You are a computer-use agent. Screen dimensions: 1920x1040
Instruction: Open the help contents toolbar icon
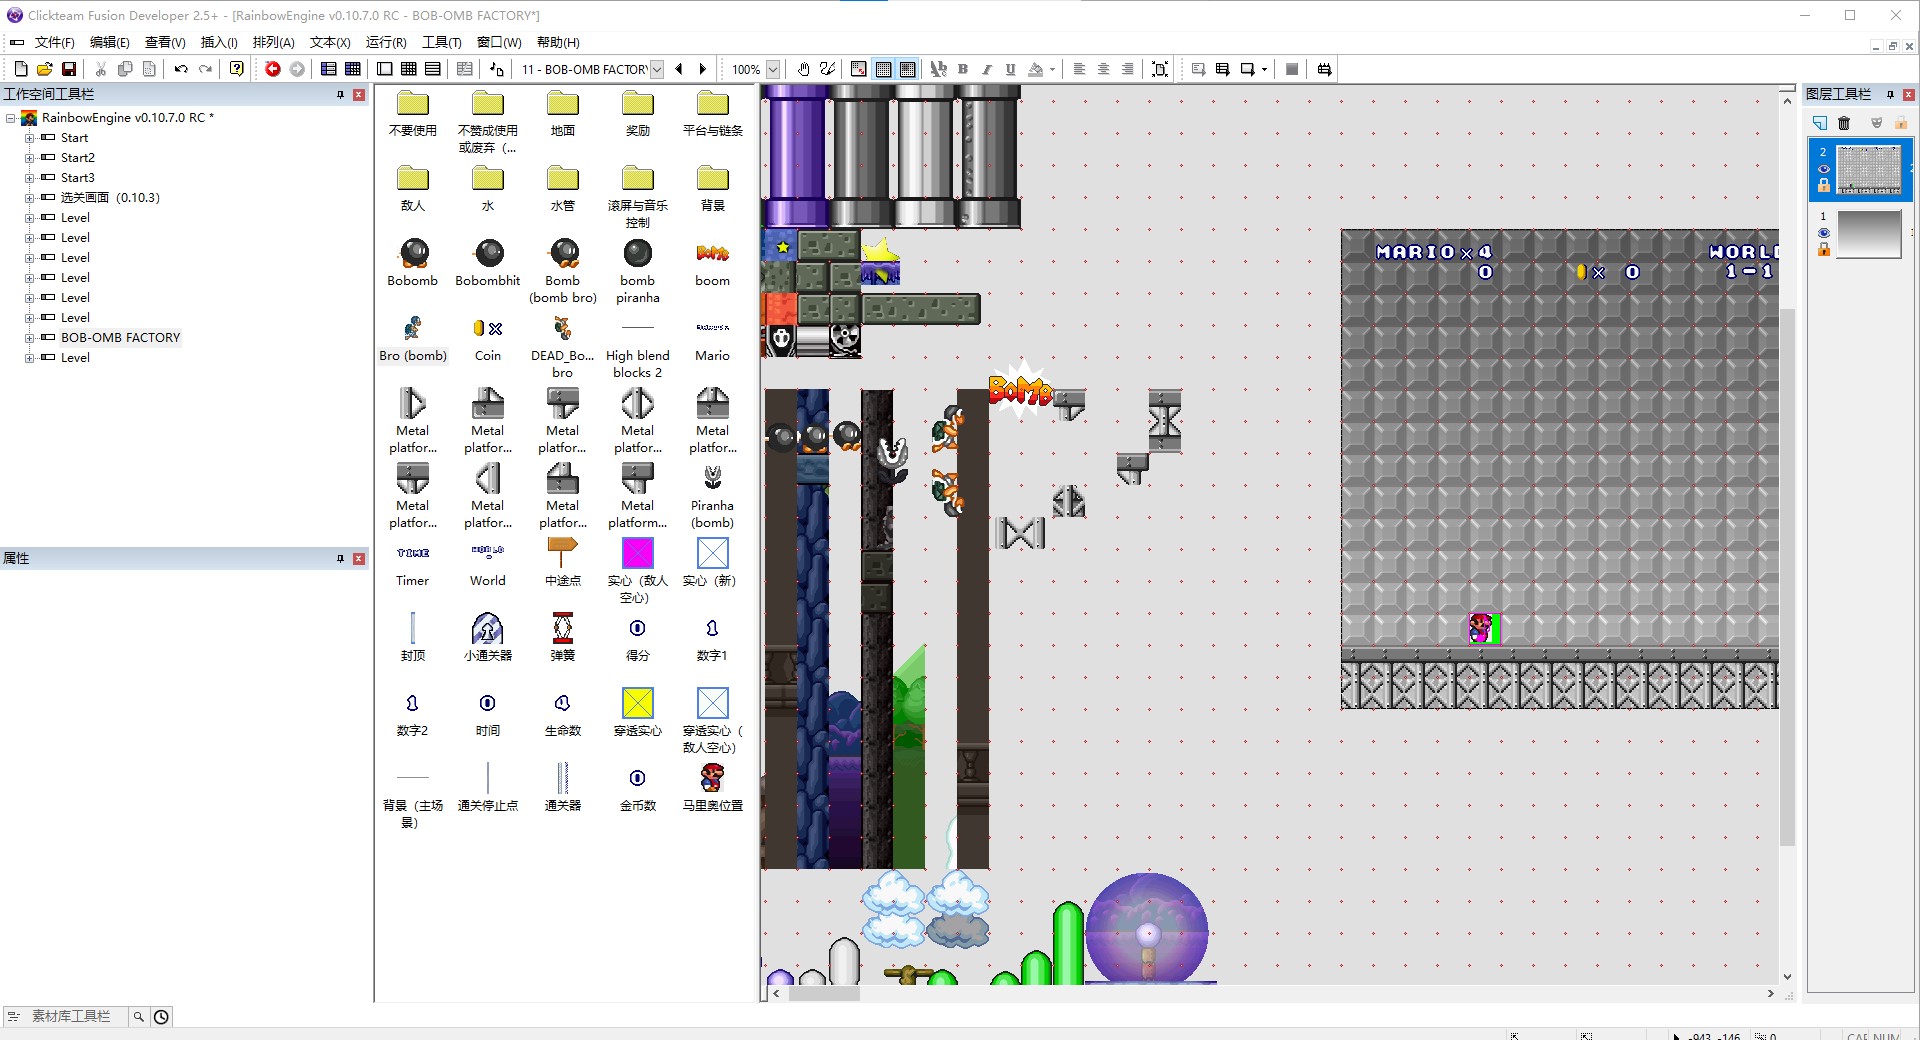tap(237, 69)
